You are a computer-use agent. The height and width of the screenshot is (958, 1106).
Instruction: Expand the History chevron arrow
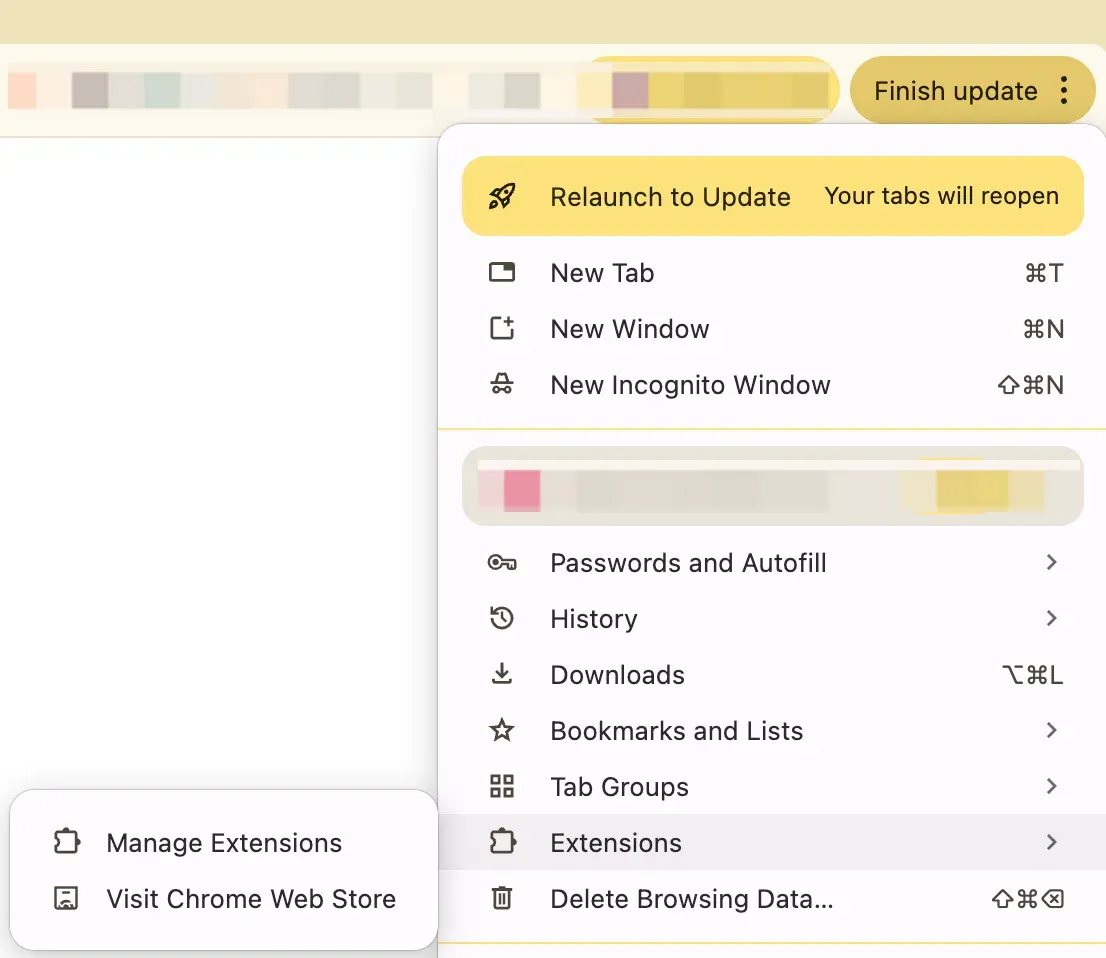click(1052, 618)
